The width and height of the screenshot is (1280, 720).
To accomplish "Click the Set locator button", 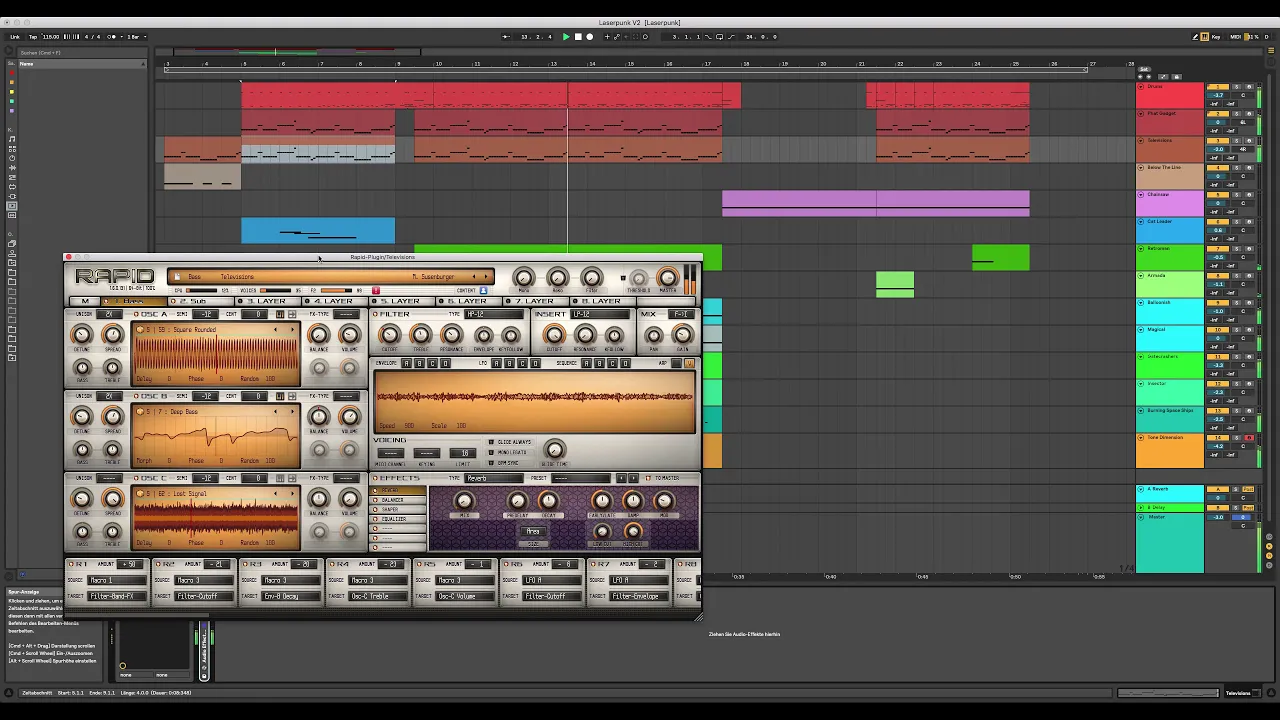I will (x=1145, y=70).
